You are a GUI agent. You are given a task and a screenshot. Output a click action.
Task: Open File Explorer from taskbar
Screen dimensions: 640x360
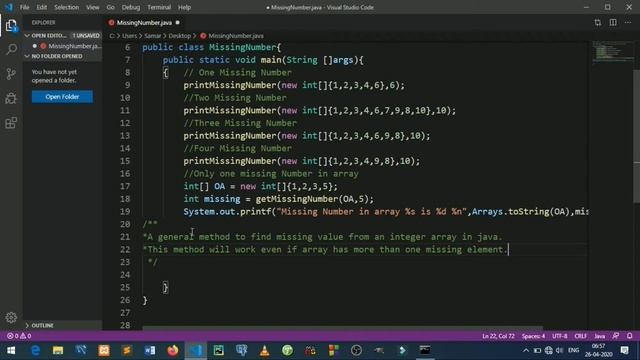coord(58,350)
